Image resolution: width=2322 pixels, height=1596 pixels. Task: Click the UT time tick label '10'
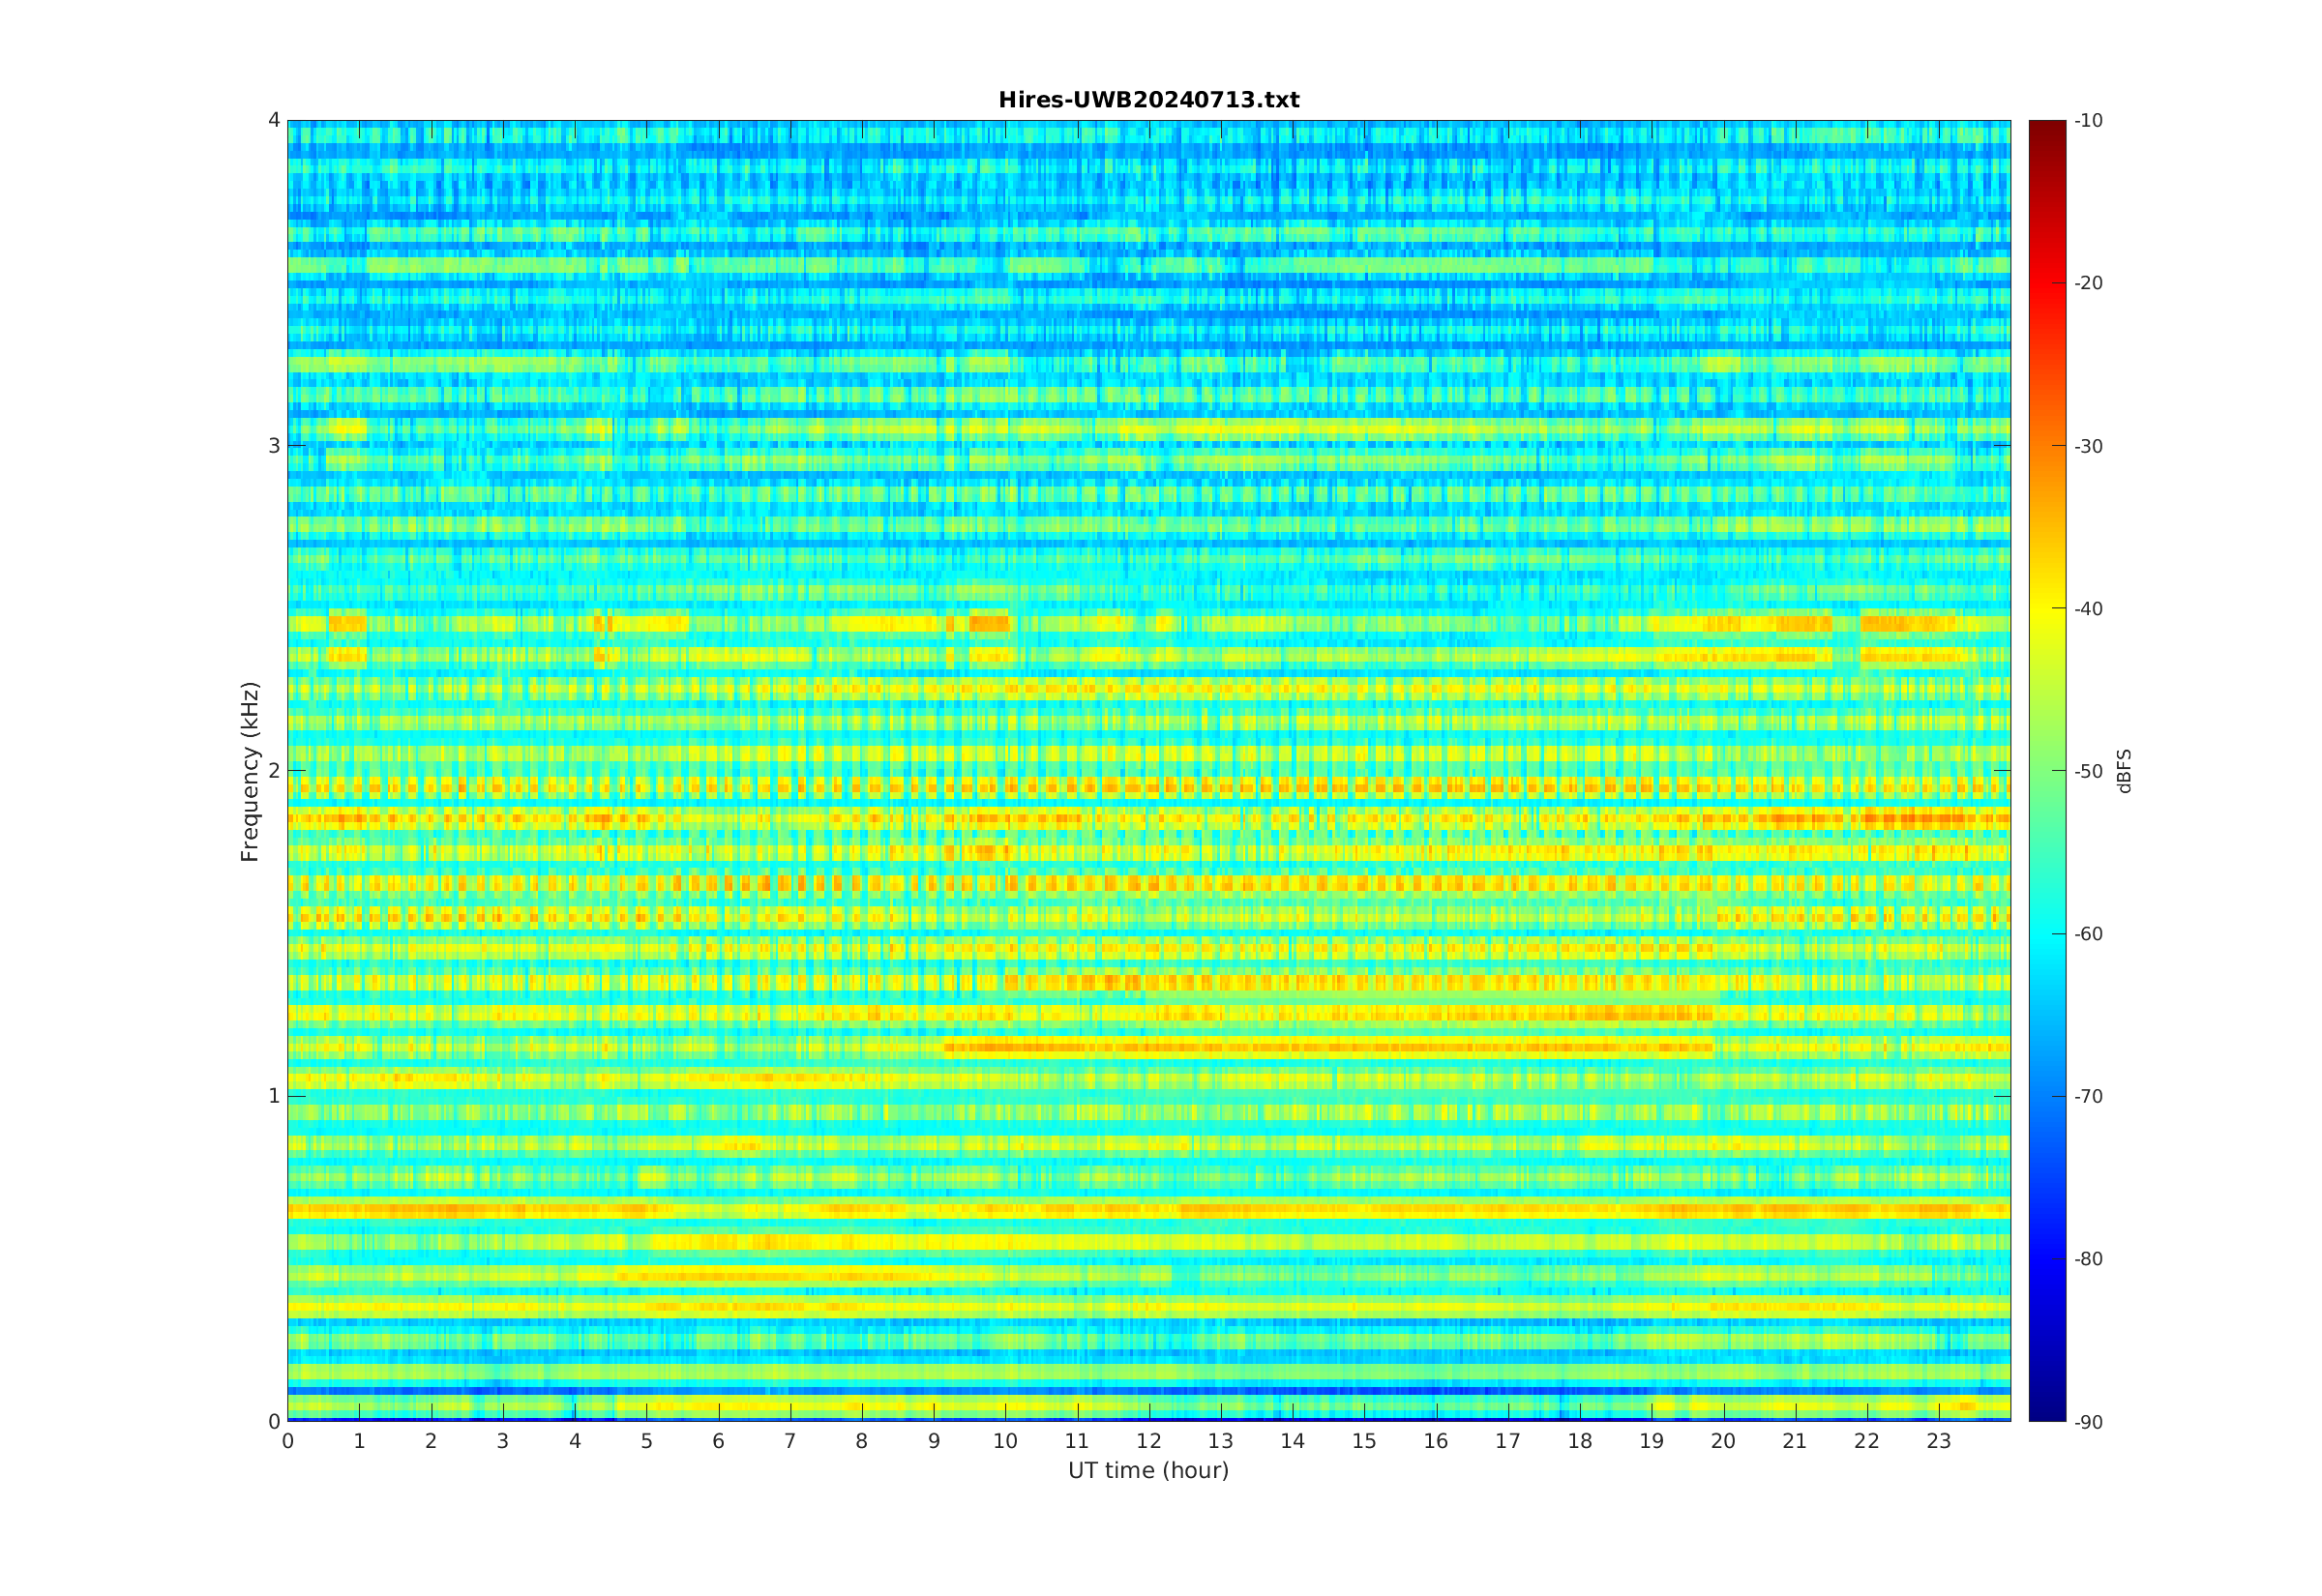[x=1005, y=1441]
